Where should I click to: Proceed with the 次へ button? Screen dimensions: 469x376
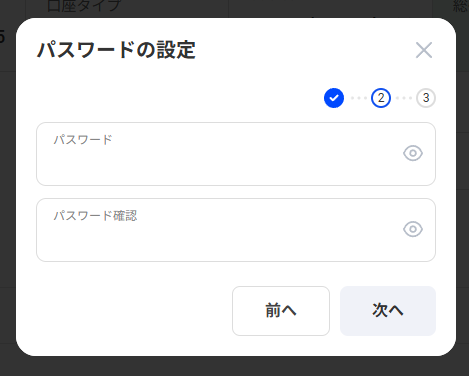[388, 311]
